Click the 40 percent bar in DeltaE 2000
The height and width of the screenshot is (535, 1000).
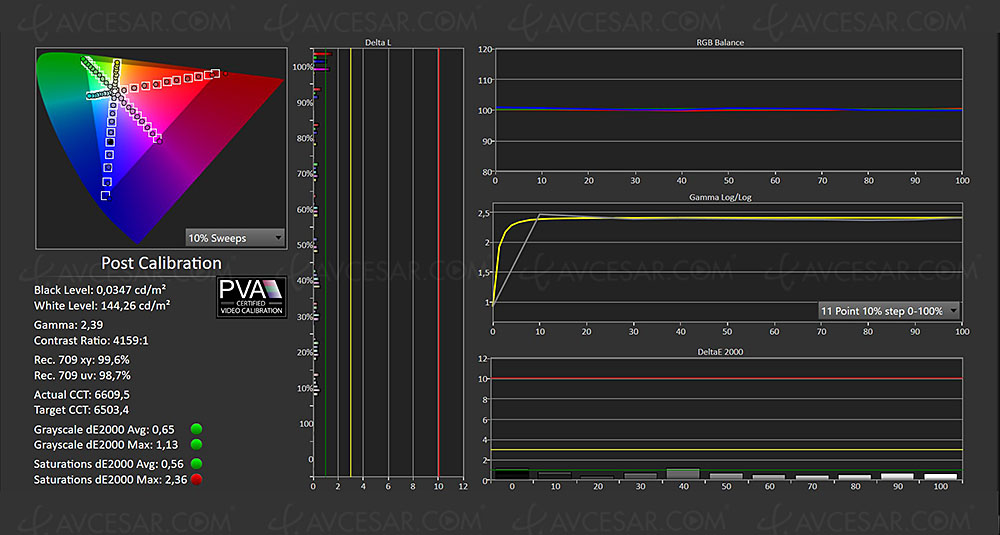[x=682, y=474]
